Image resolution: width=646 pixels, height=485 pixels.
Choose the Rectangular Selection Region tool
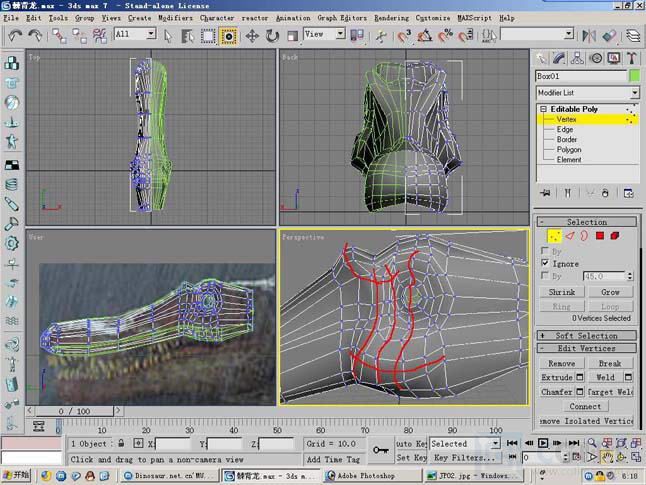[x=208, y=36]
